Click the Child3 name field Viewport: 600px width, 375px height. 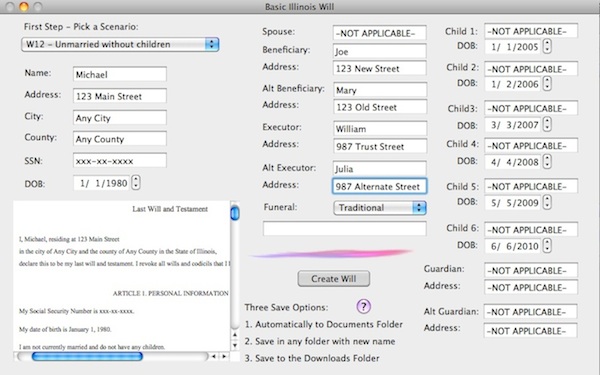coord(531,109)
